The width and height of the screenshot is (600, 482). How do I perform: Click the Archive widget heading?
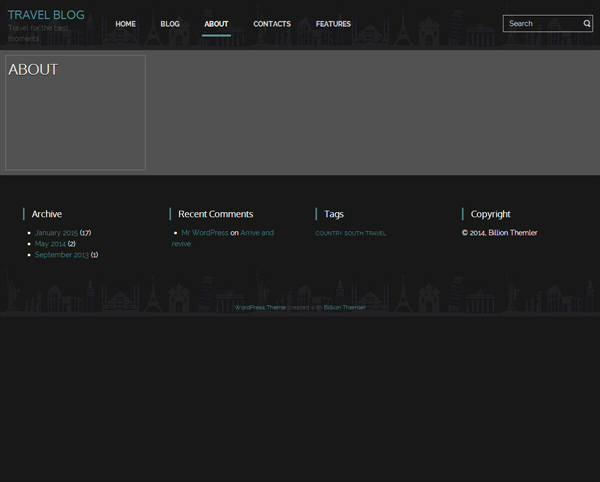pyautogui.click(x=46, y=214)
